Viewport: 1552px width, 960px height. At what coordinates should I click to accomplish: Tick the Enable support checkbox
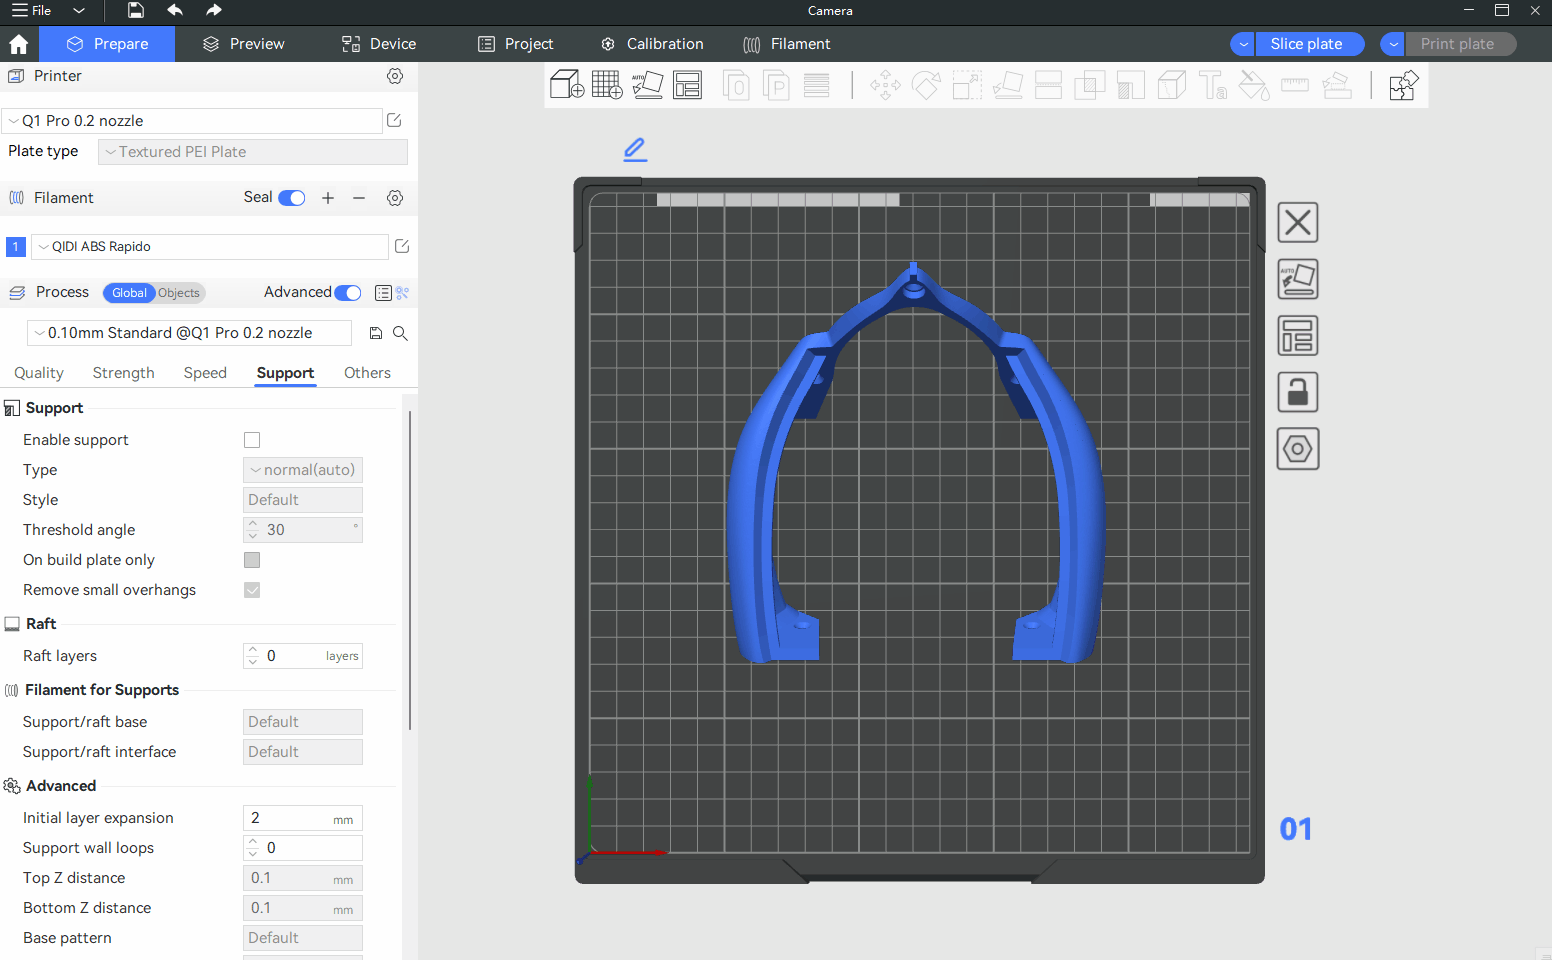point(252,440)
